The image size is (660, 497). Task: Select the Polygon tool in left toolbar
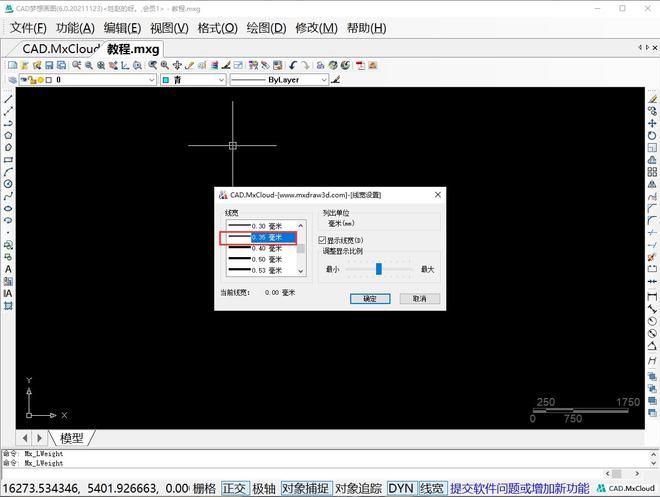[8, 136]
